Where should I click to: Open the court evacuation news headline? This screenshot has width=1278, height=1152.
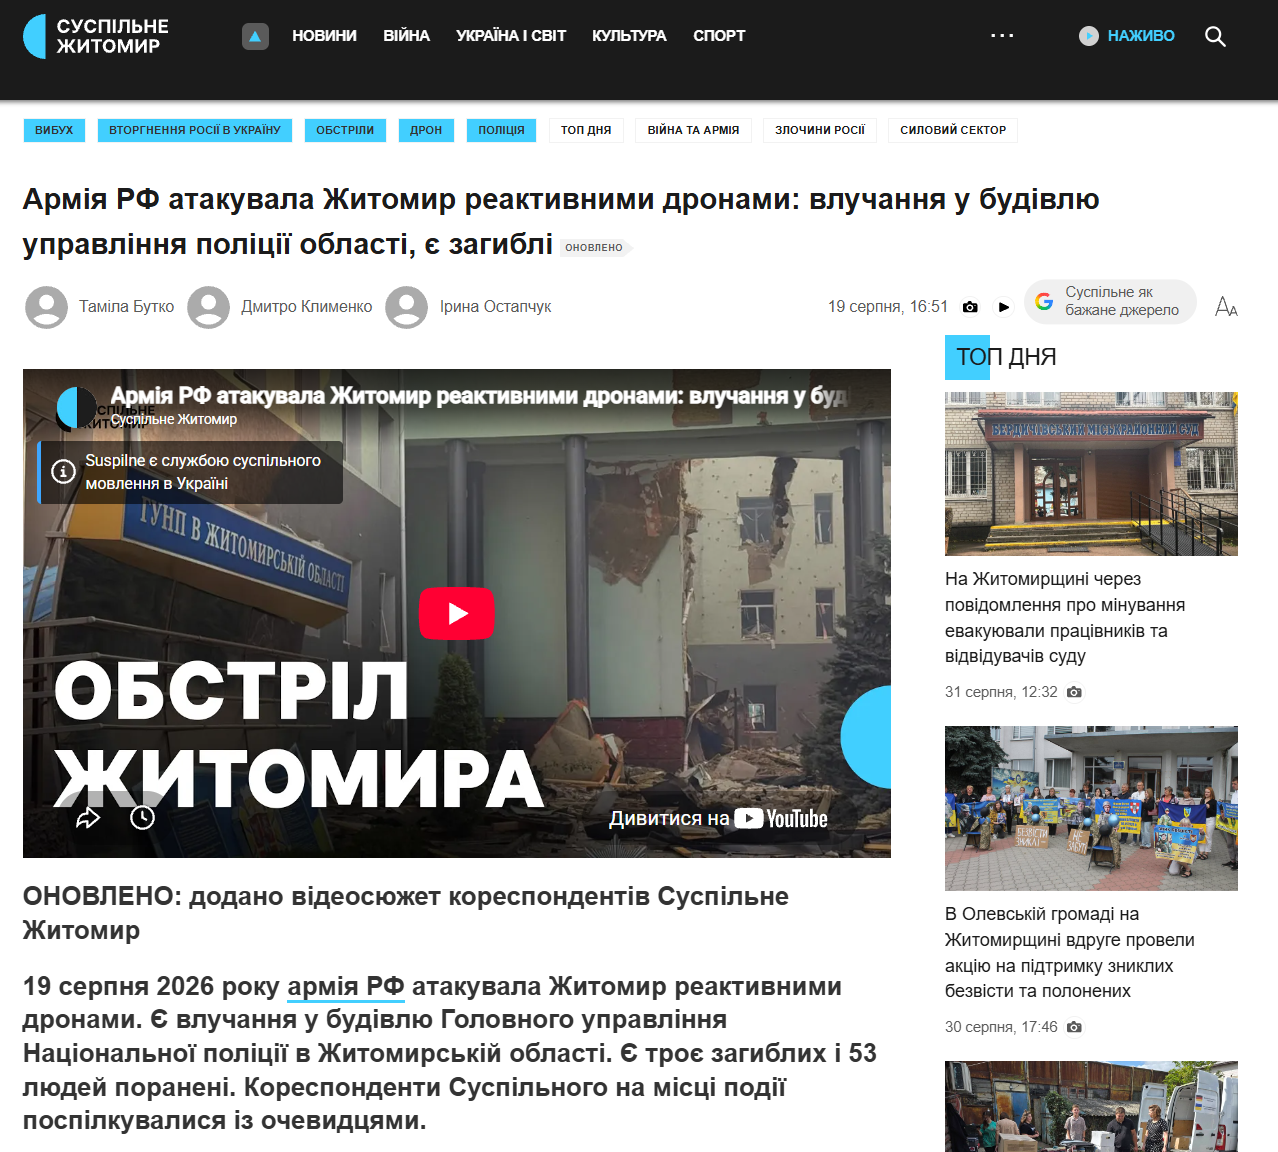tap(1065, 618)
